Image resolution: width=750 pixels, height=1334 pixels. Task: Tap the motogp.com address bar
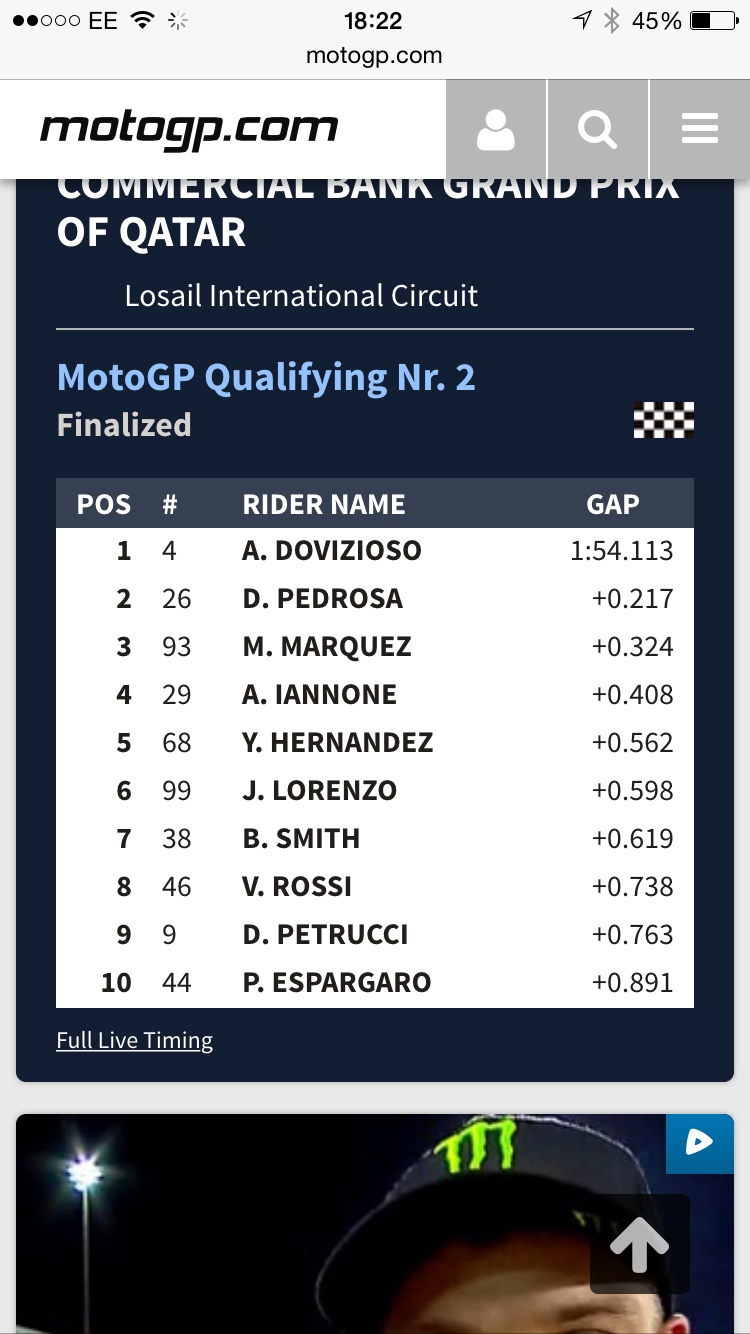point(374,56)
